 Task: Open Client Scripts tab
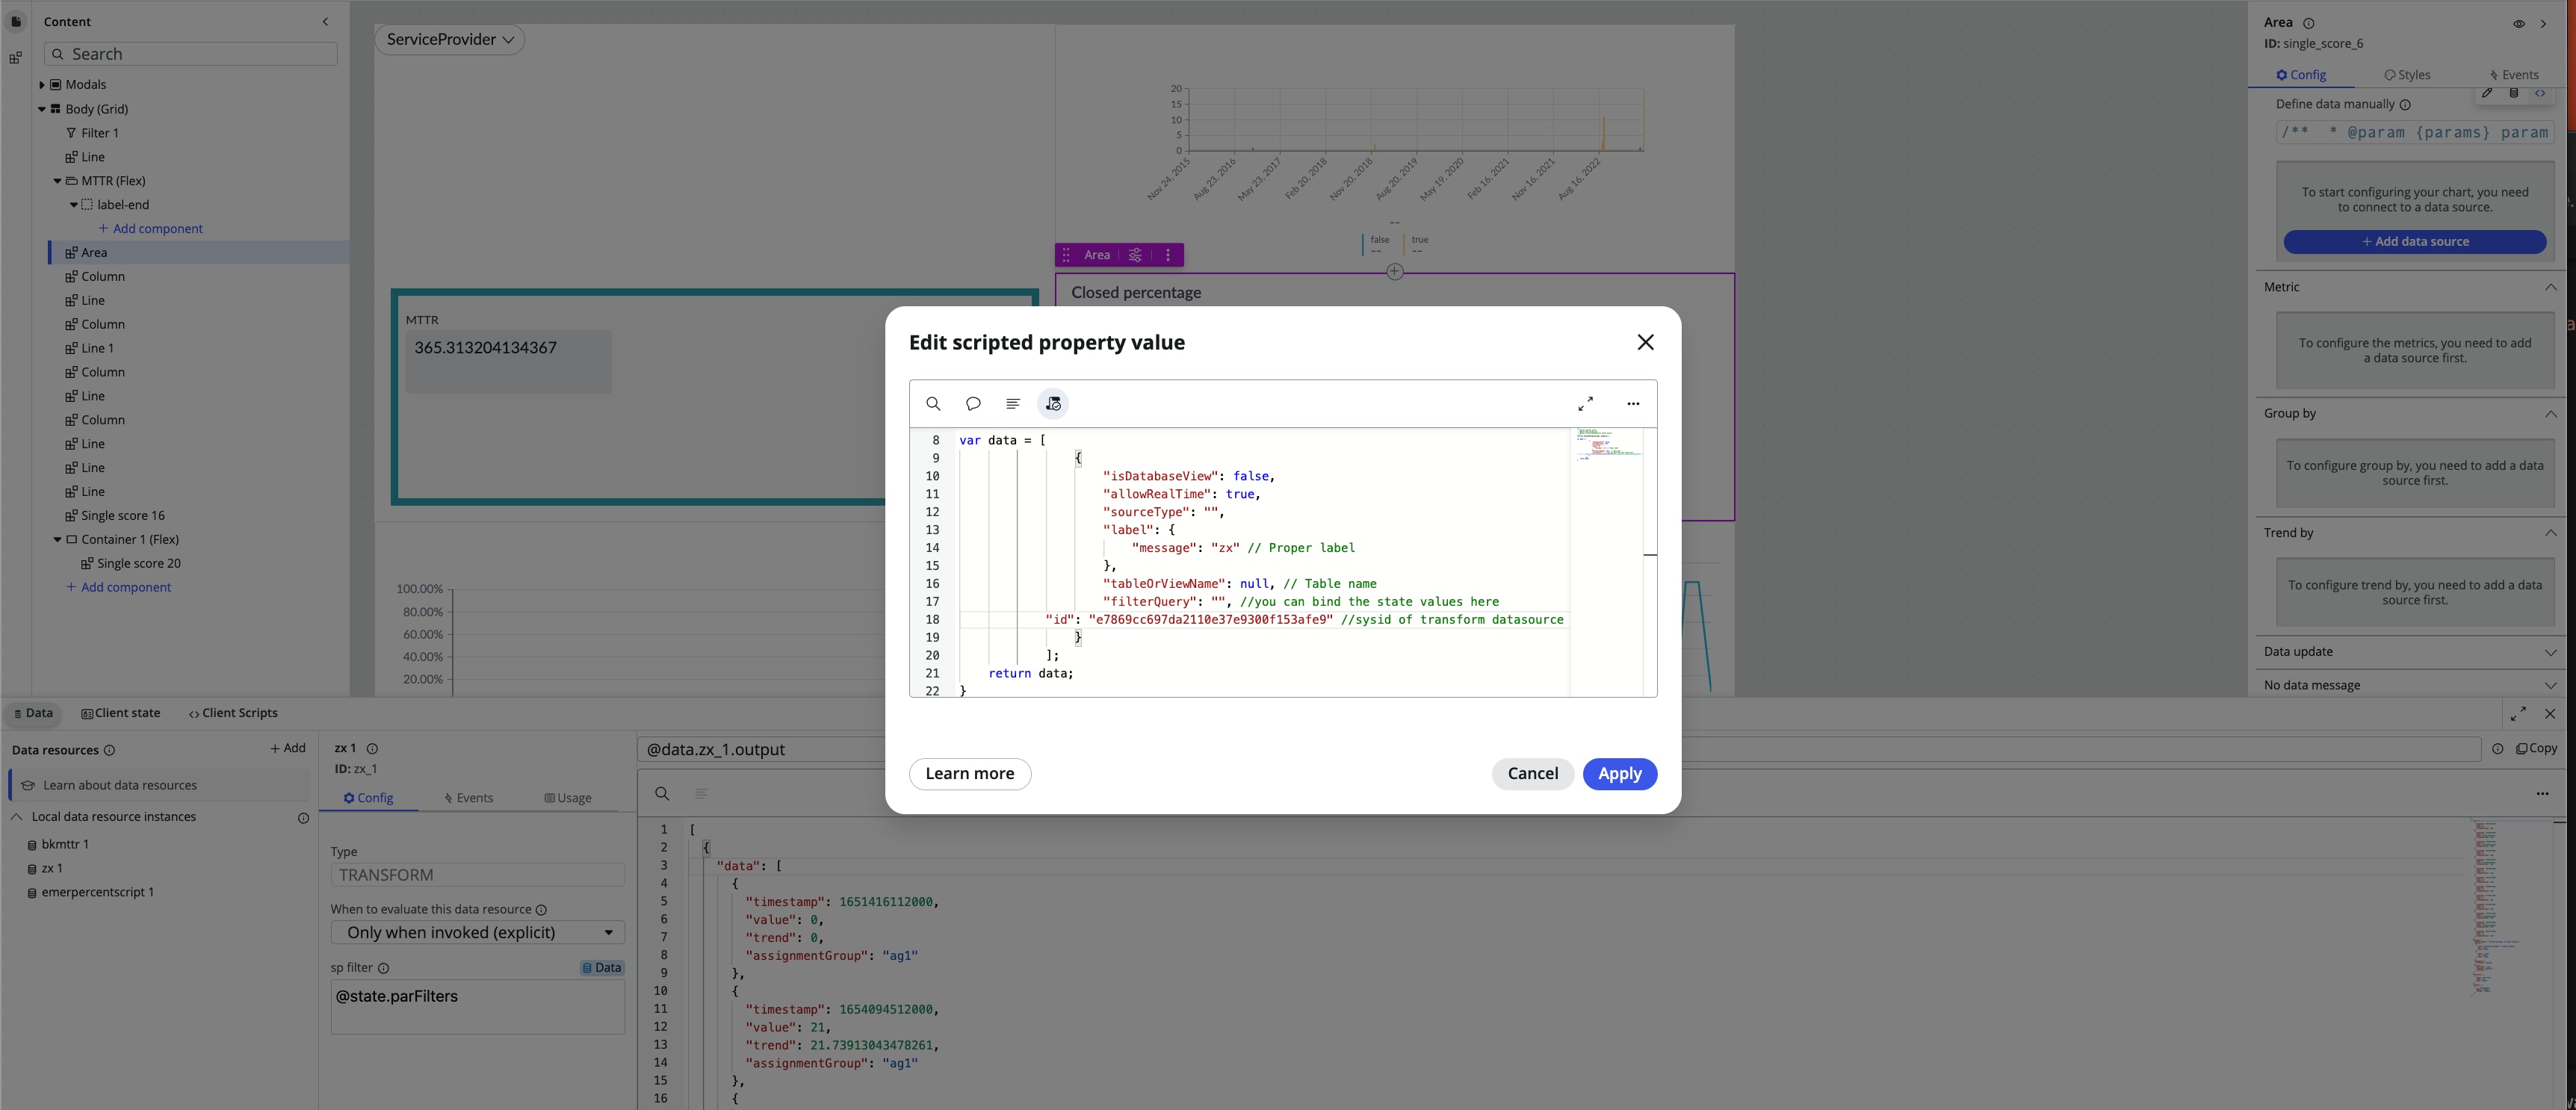point(233,713)
